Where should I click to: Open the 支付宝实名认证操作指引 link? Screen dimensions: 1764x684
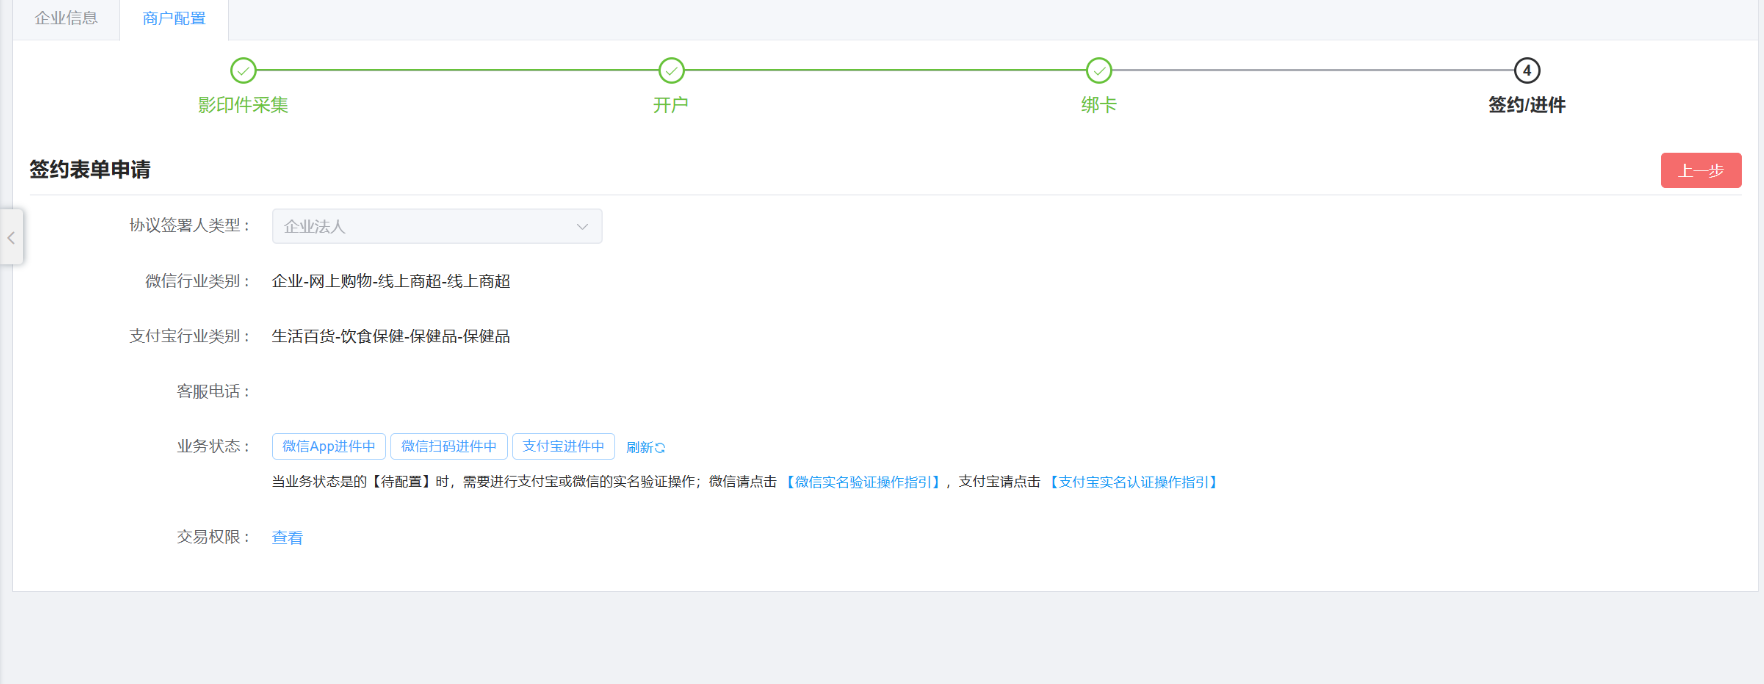click(x=1133, y=482)
